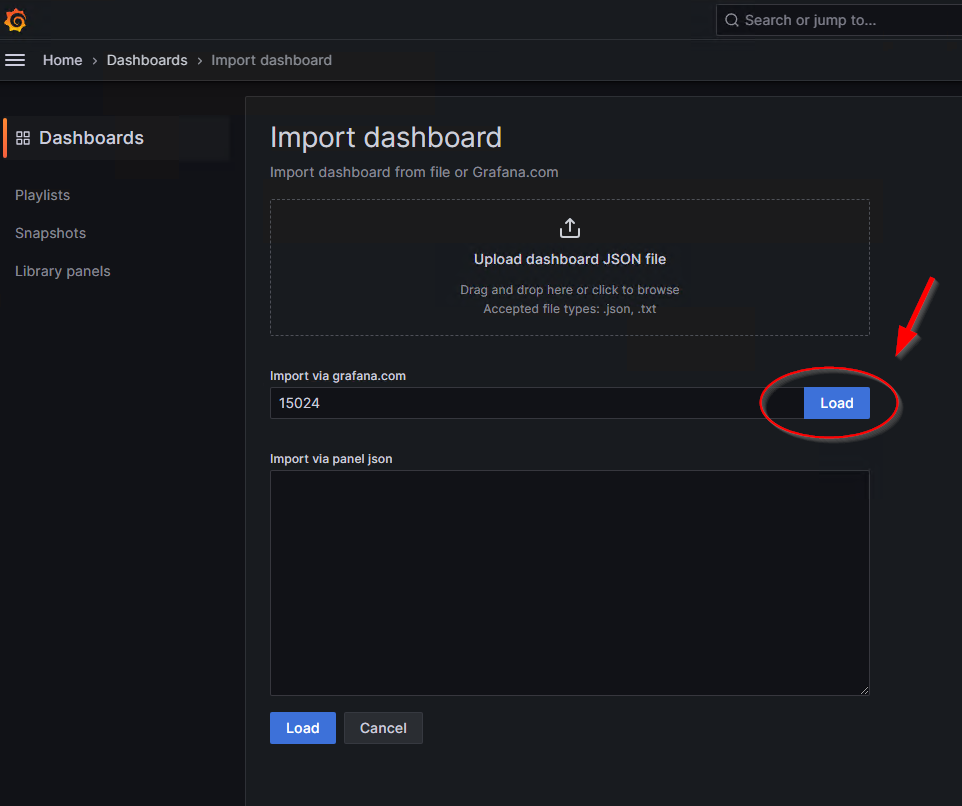Click inside the panel json text area
This screenshot has height=806, width=962.
tap(569, 582)
